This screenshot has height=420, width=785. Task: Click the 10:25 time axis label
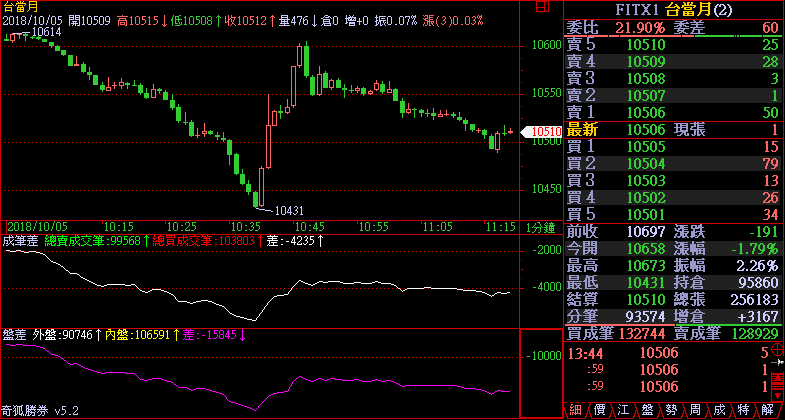pos(182,227)
